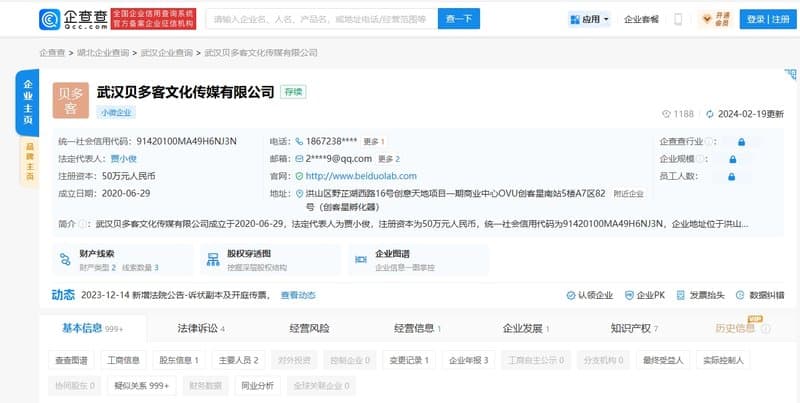Screen dimensions: 800x403
Task: Focus the company name search input
Action: pos(322,19)
